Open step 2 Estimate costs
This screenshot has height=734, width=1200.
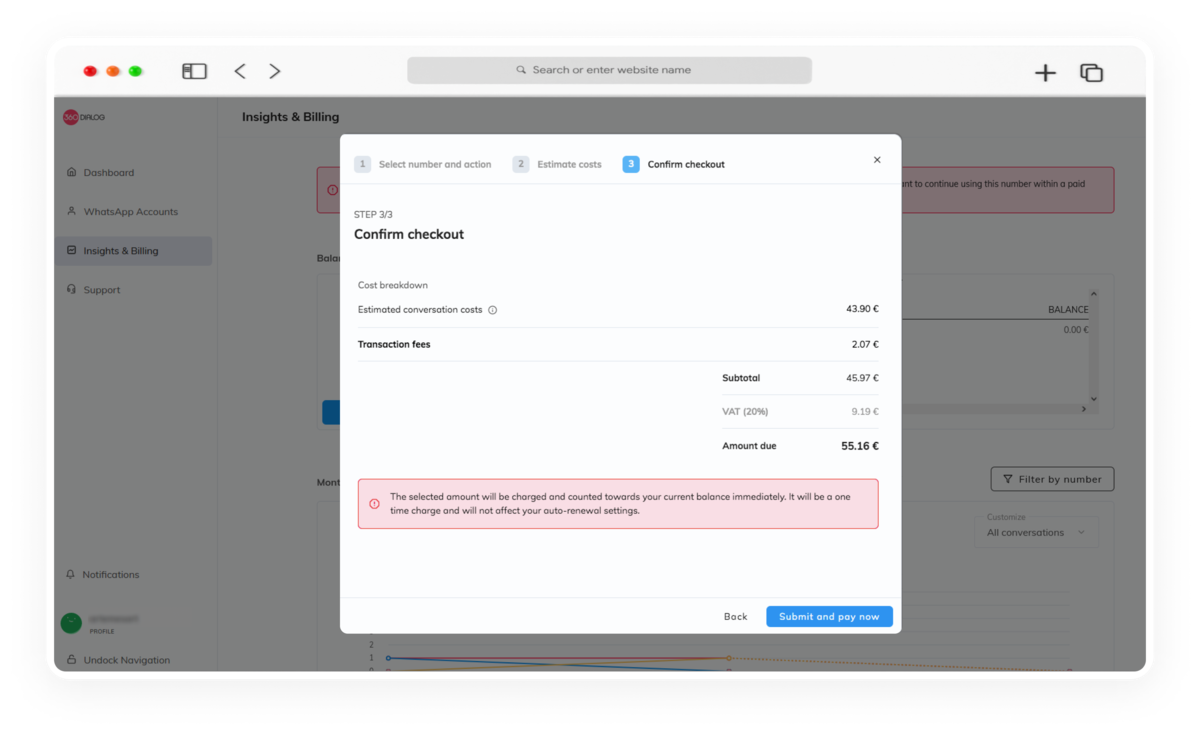(x=557, y=164)
